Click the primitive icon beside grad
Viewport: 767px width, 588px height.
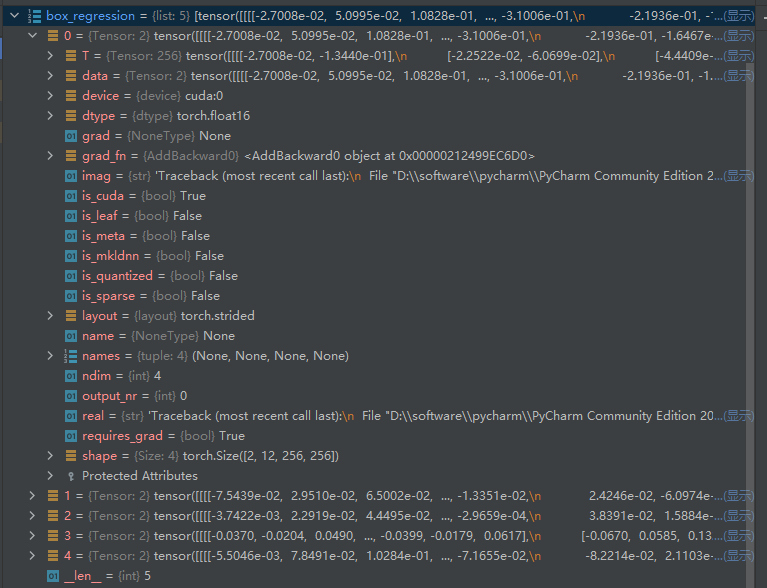71,136
